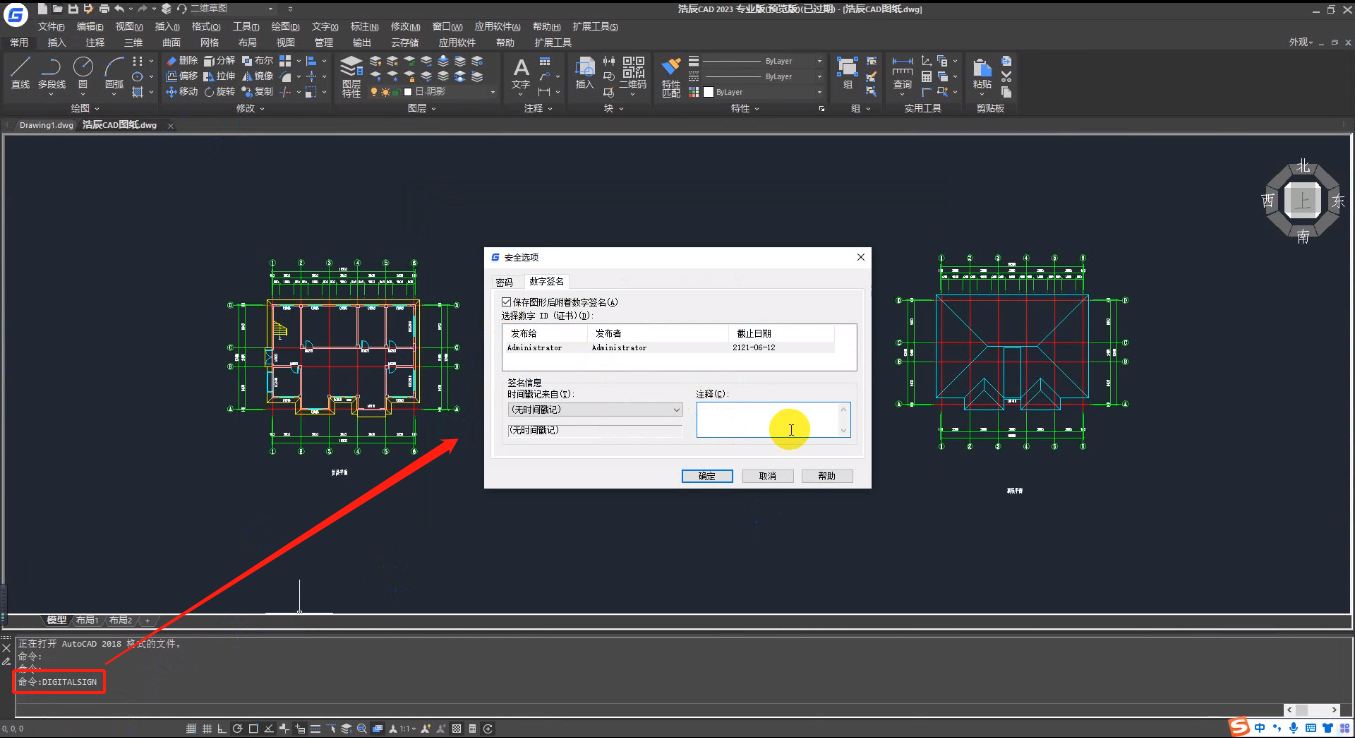This screenshot has height=738, width=1355.
Task: Click the 取消 button
Action: click(767, 476)
